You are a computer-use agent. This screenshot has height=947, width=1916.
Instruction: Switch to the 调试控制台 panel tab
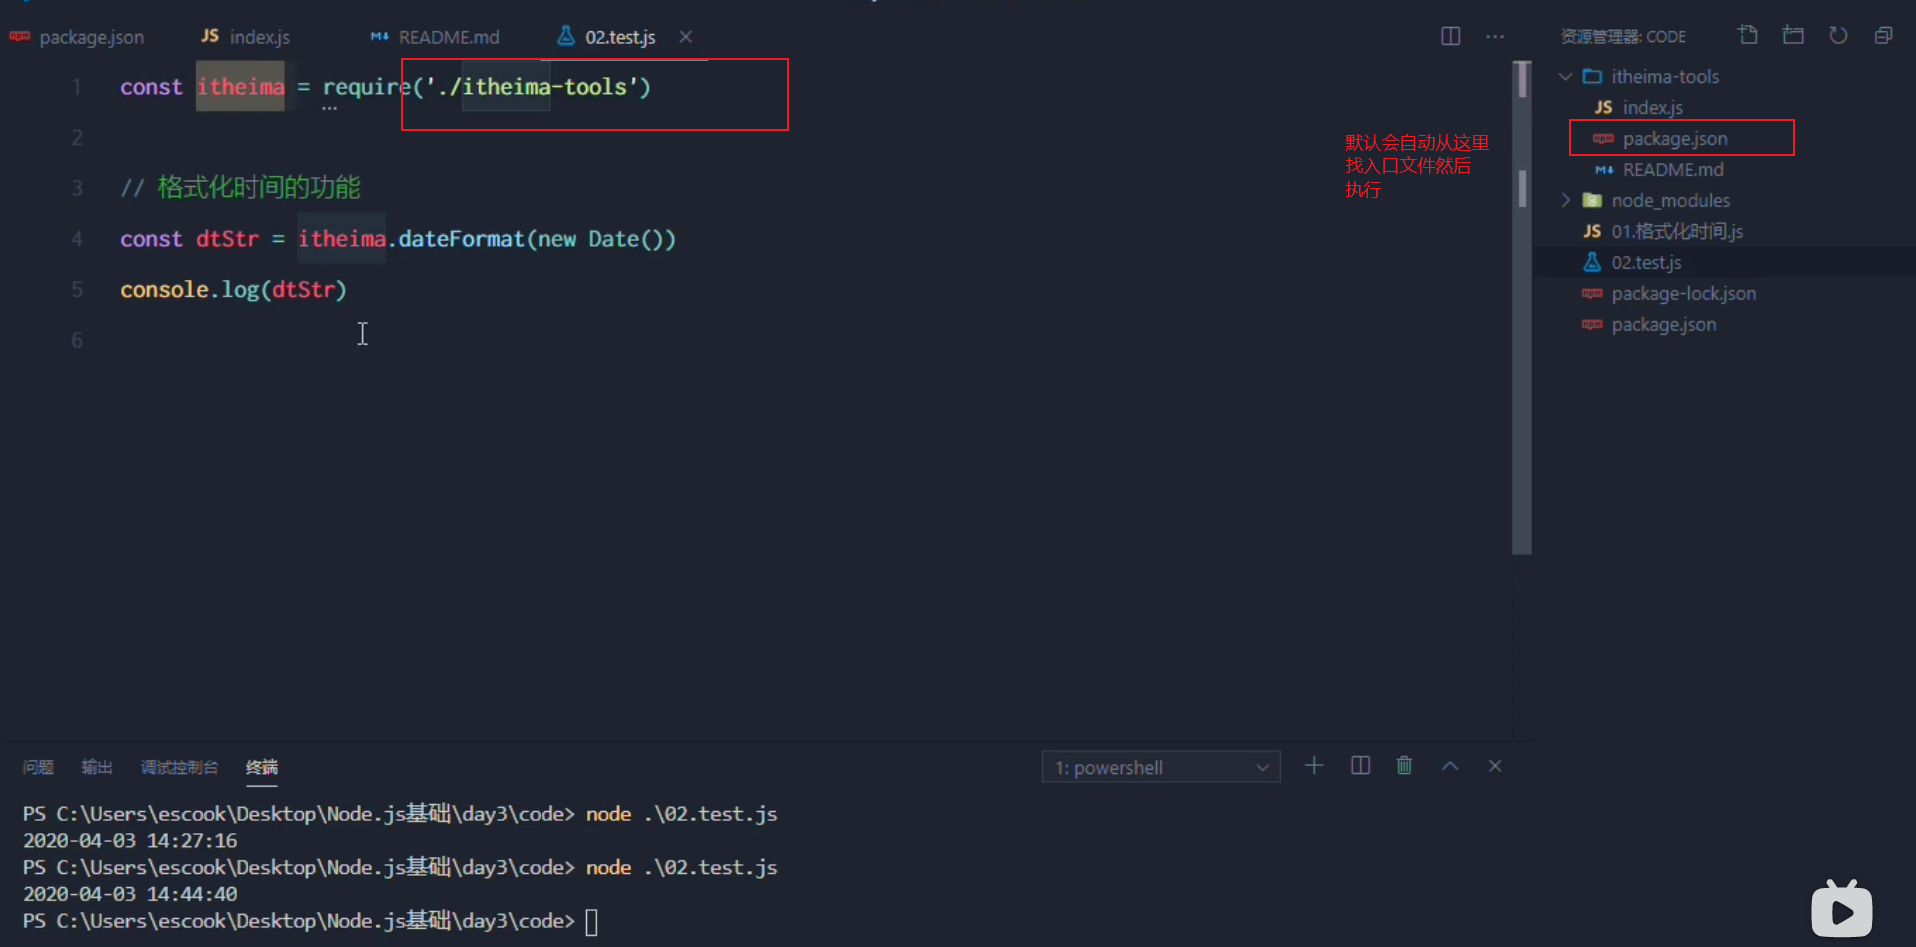tap(179, 767)
